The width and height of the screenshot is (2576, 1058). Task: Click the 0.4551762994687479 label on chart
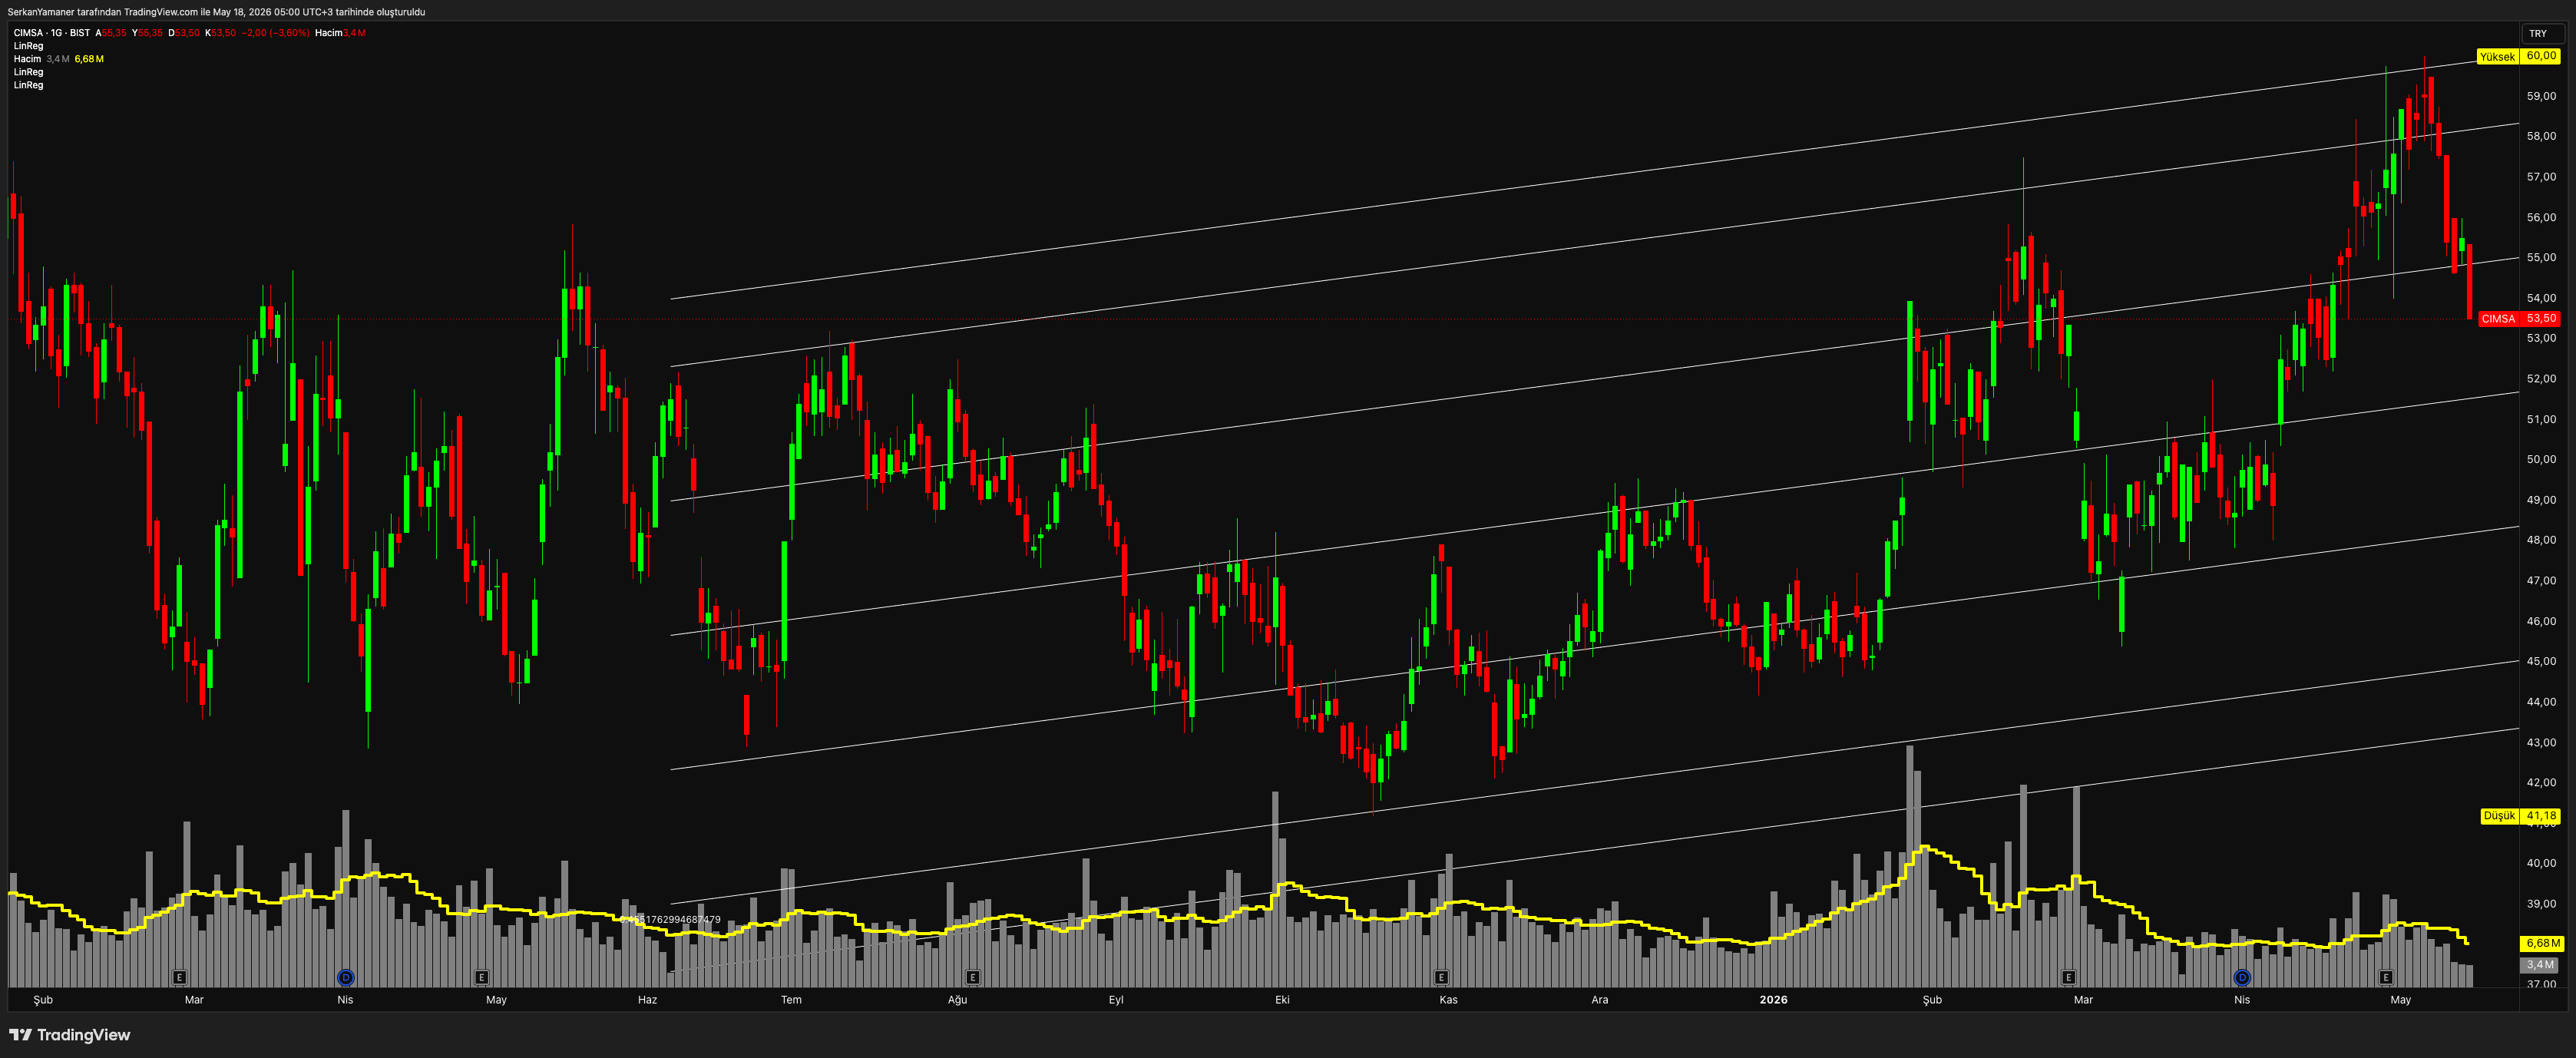[x=670, y=920]
